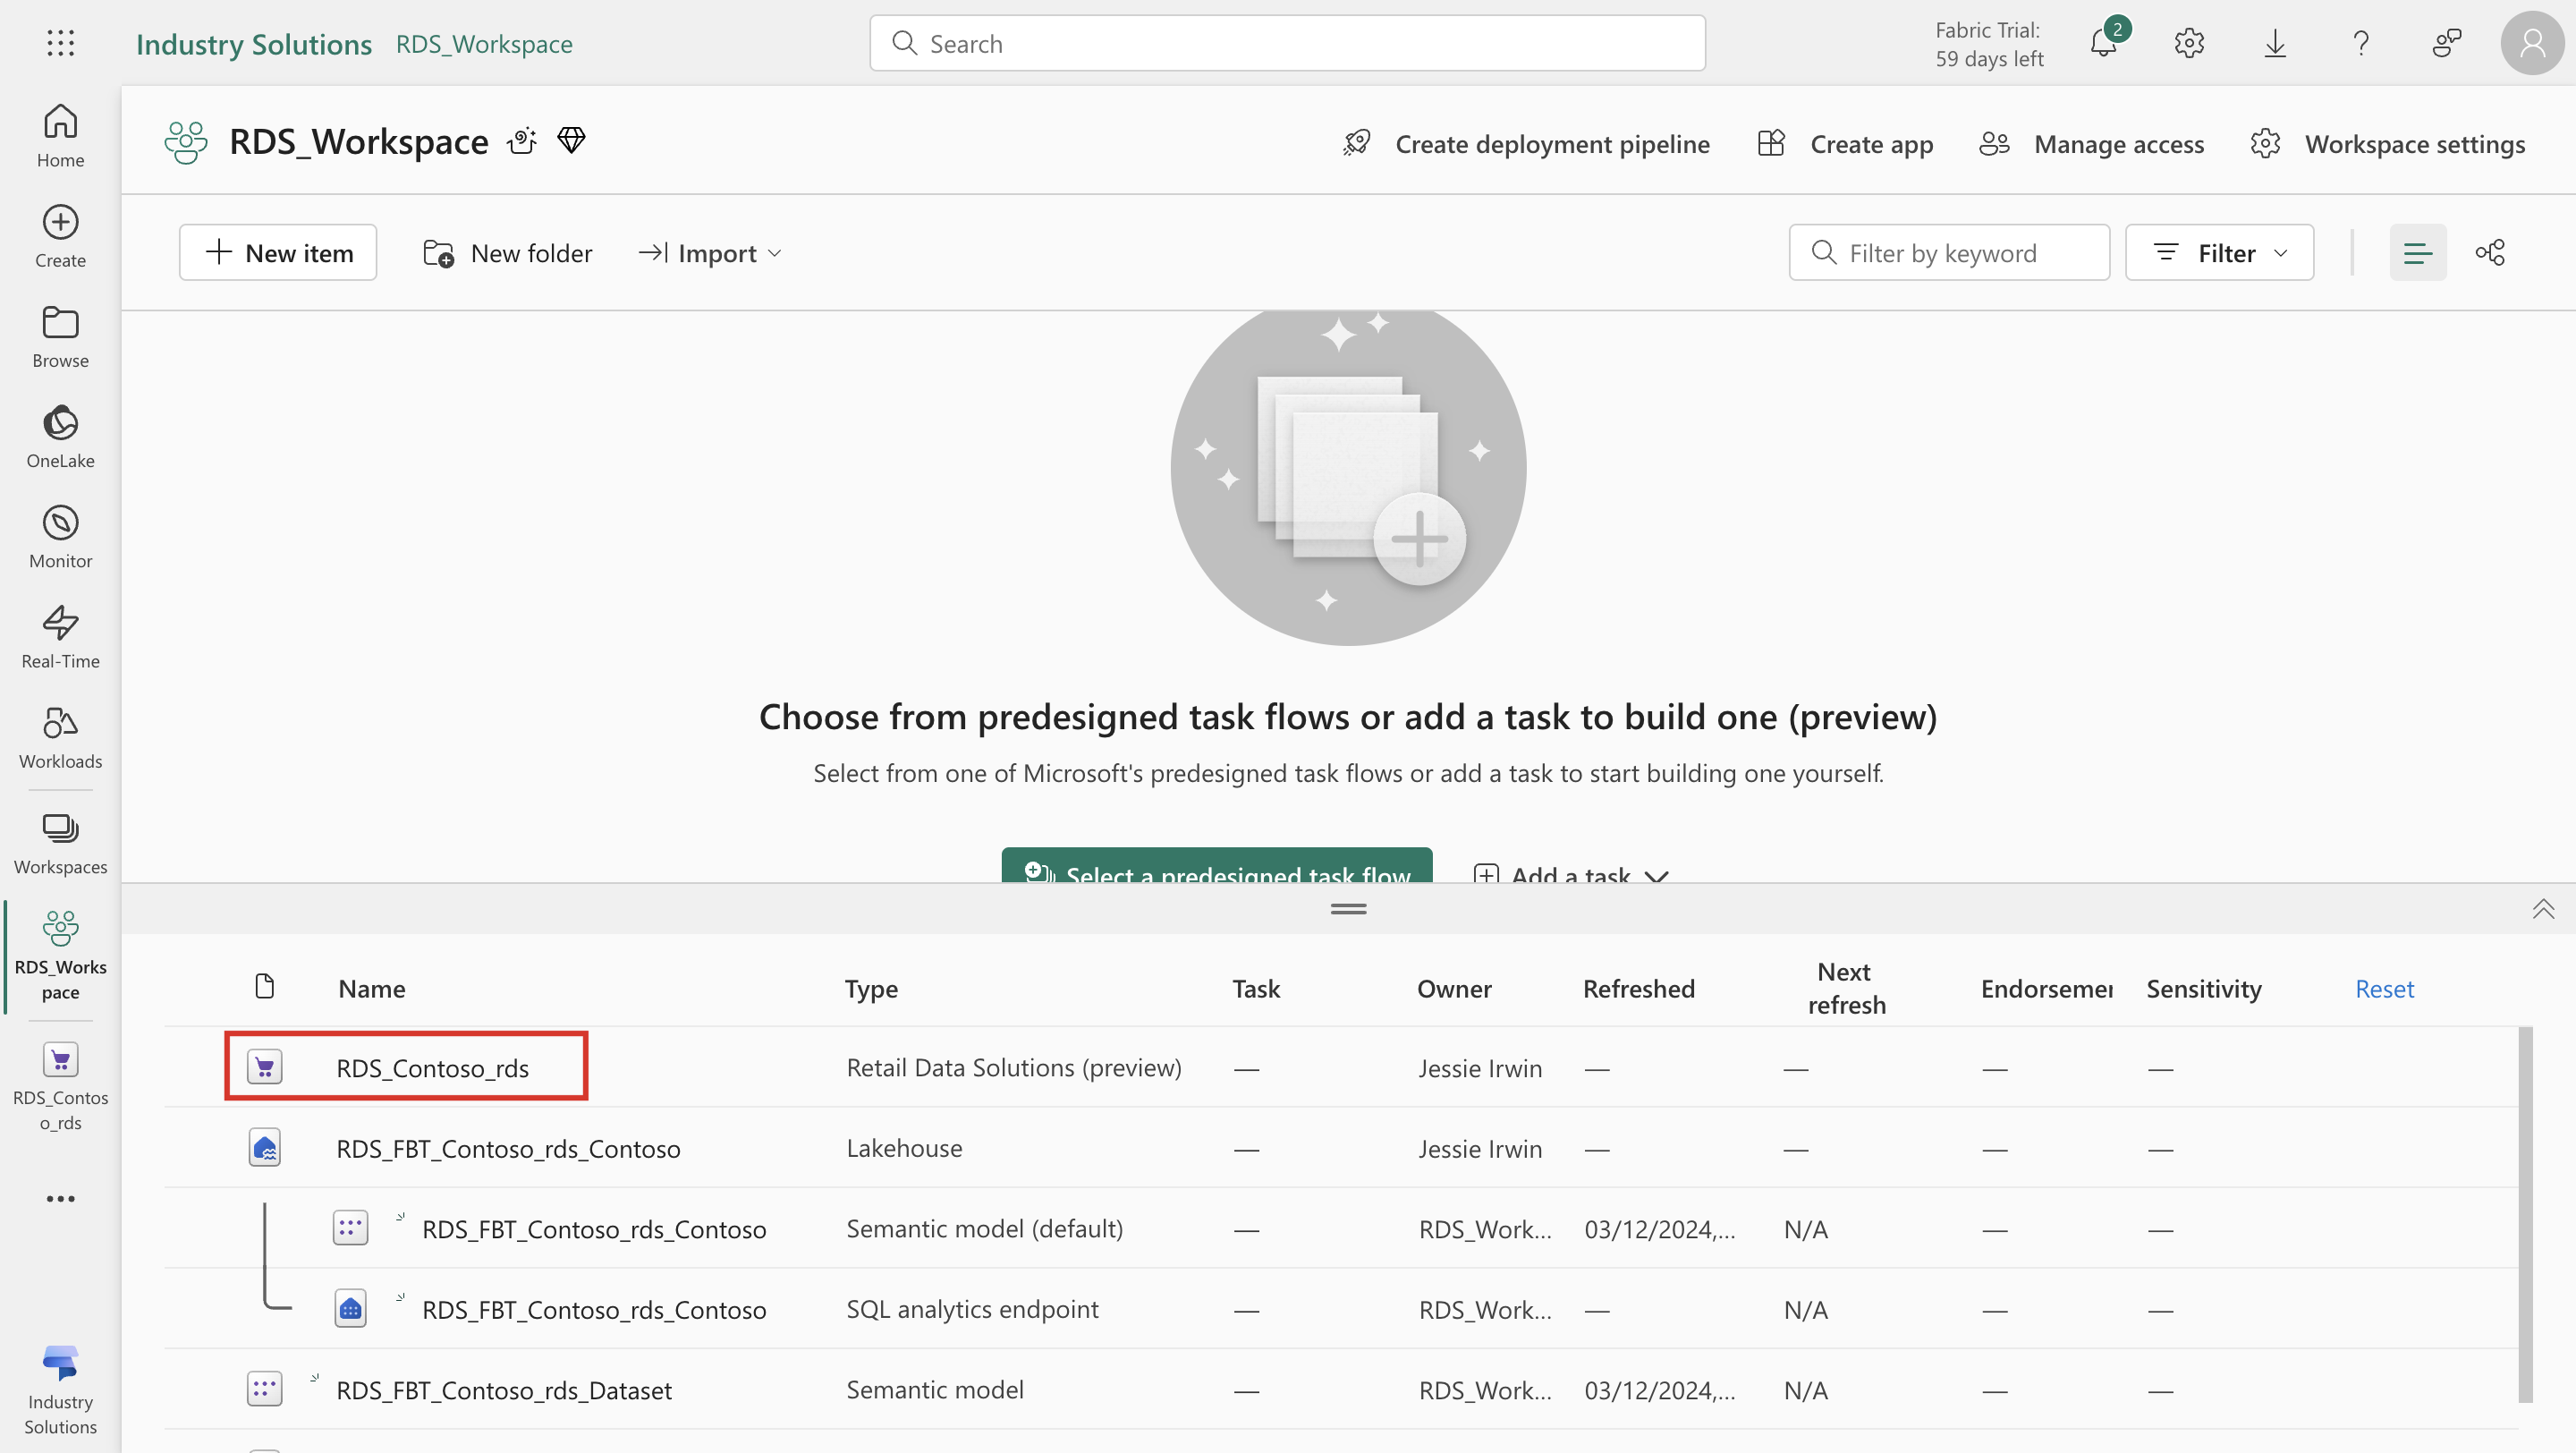Open RDS_FBT_Contoso_rds_Dataset semantic model
The image size is (2576, 1453).
pyautogui.click(x=504, y=1390)
